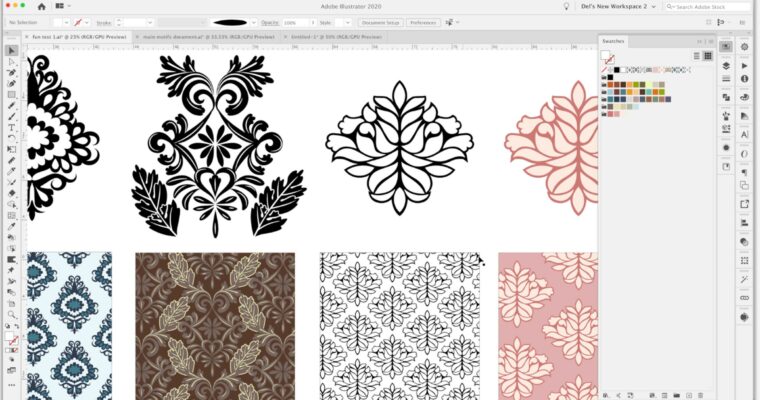Click the Document Setup button
This screenshot has width=760, height=400.
click(380, 22)
